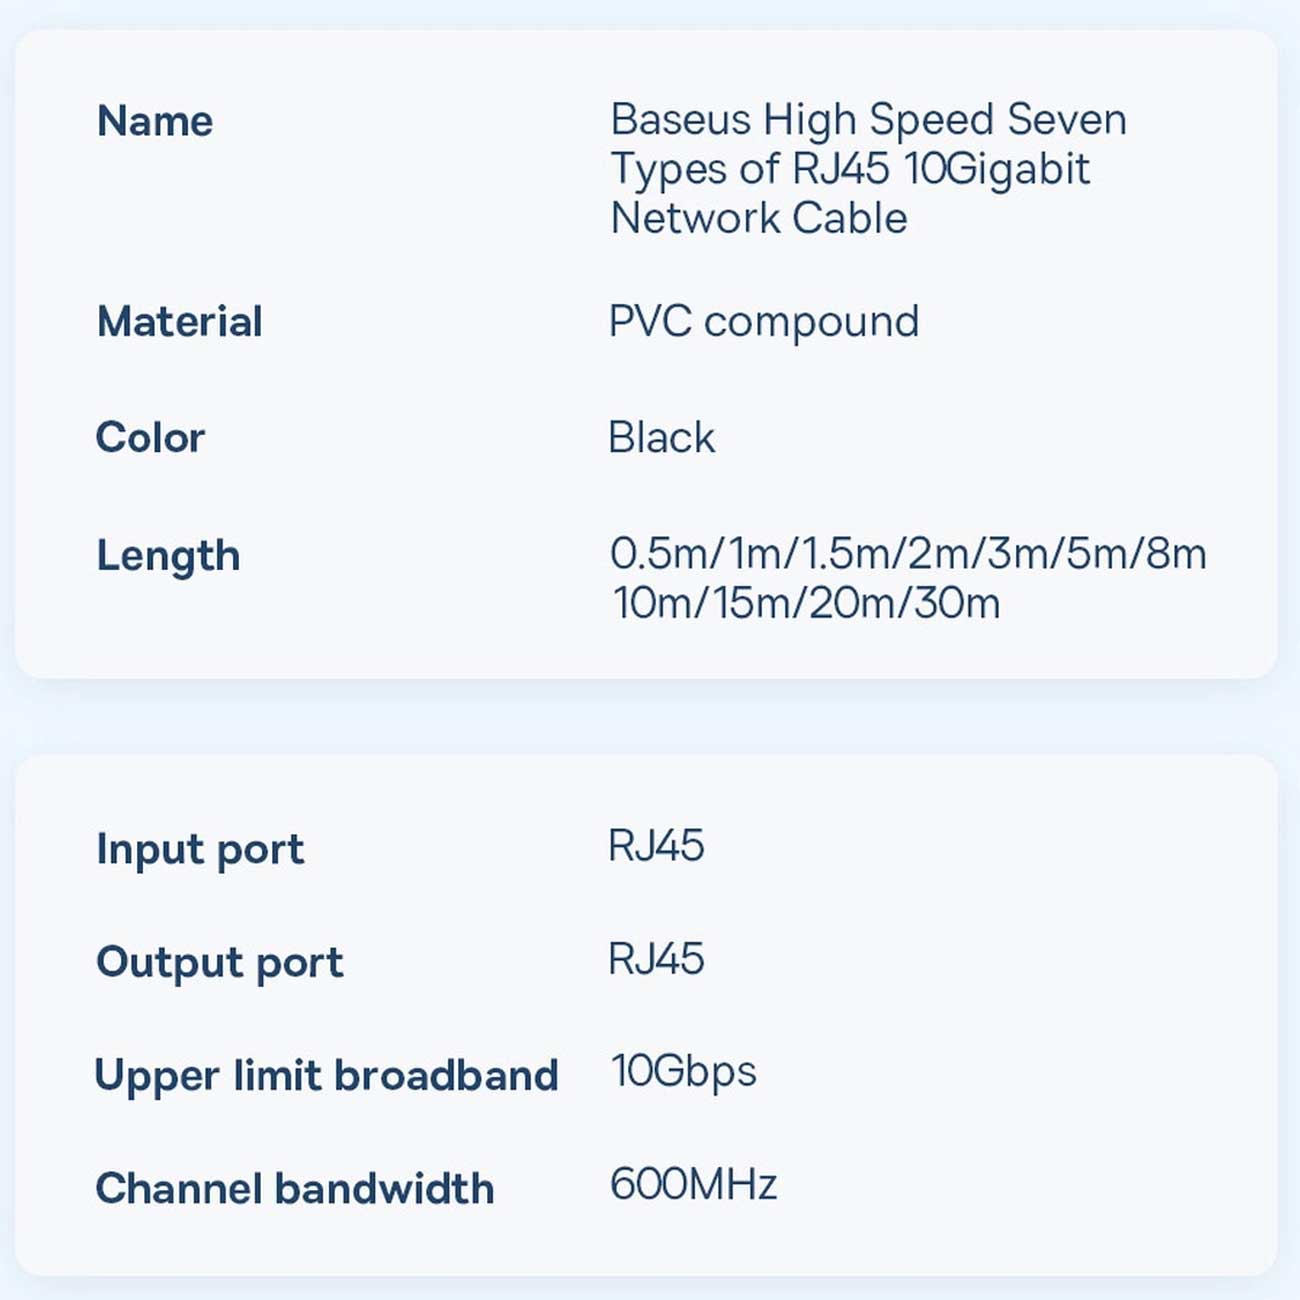Click the Color specification label
This screenshot has height=1300, width=1300.
pyautogui.click(x=150, y=438)
